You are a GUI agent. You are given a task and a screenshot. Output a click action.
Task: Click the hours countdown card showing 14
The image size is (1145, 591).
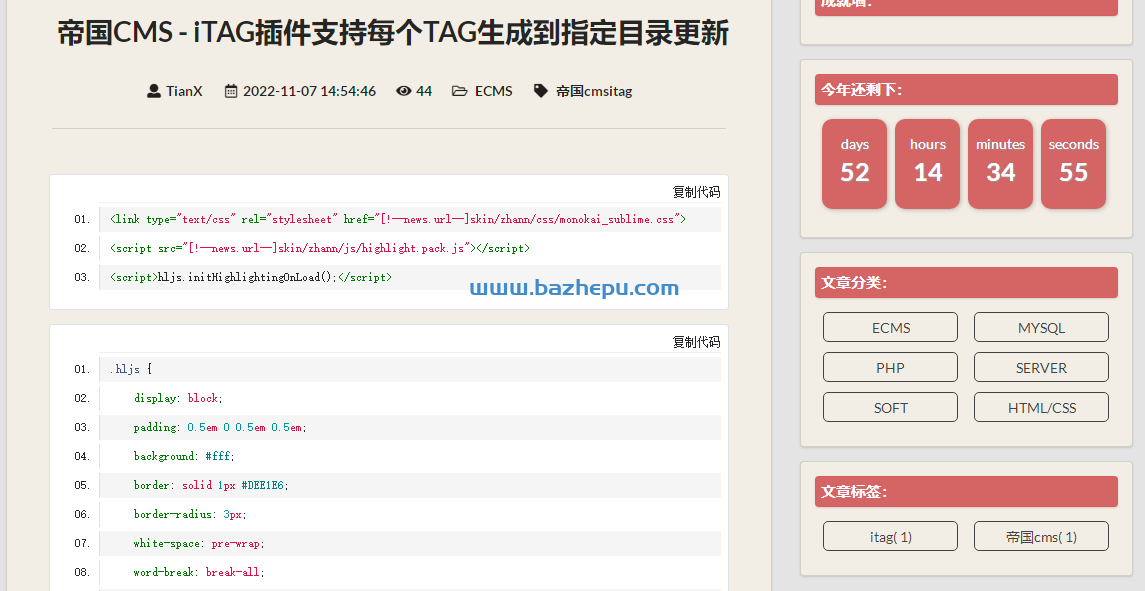927,164
